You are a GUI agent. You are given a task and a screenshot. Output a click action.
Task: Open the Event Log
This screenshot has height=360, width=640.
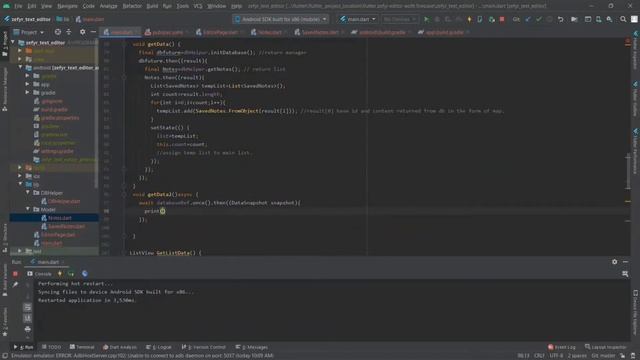[562, 347]
